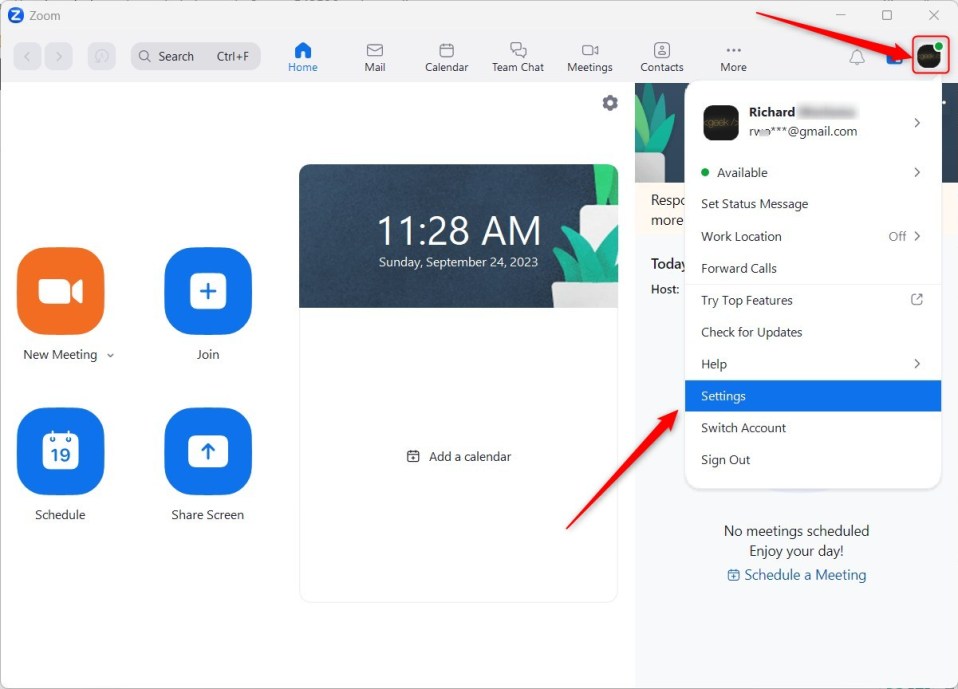Click the 'No meetings scheduled' text

797,531
